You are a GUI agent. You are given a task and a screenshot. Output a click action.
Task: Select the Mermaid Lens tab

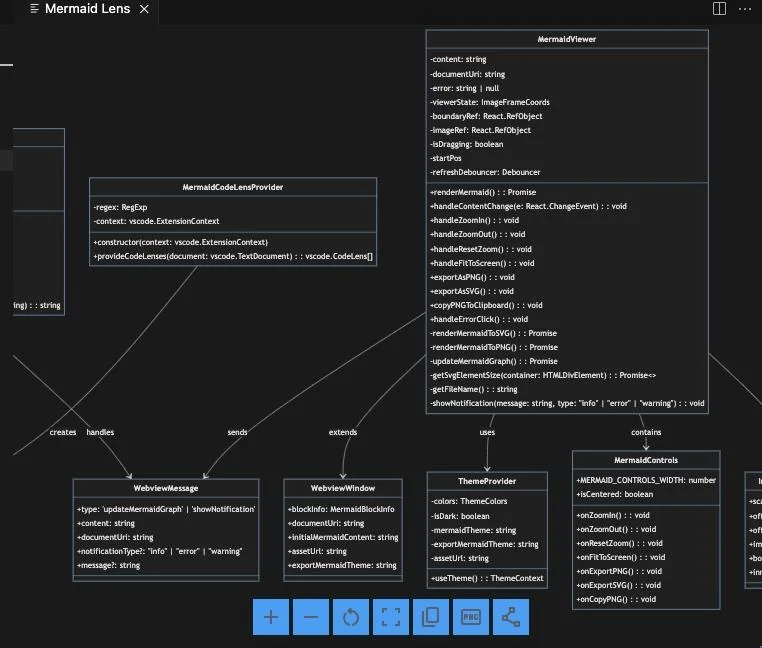(x=87, y=9)
